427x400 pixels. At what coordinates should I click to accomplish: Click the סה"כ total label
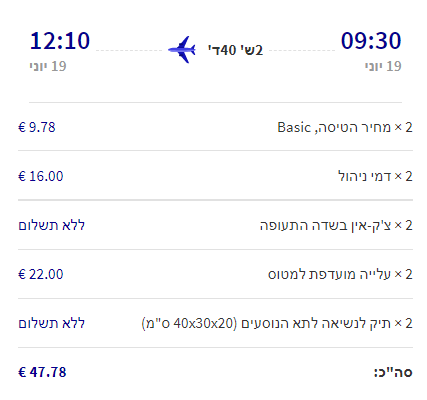coord(393,372)
